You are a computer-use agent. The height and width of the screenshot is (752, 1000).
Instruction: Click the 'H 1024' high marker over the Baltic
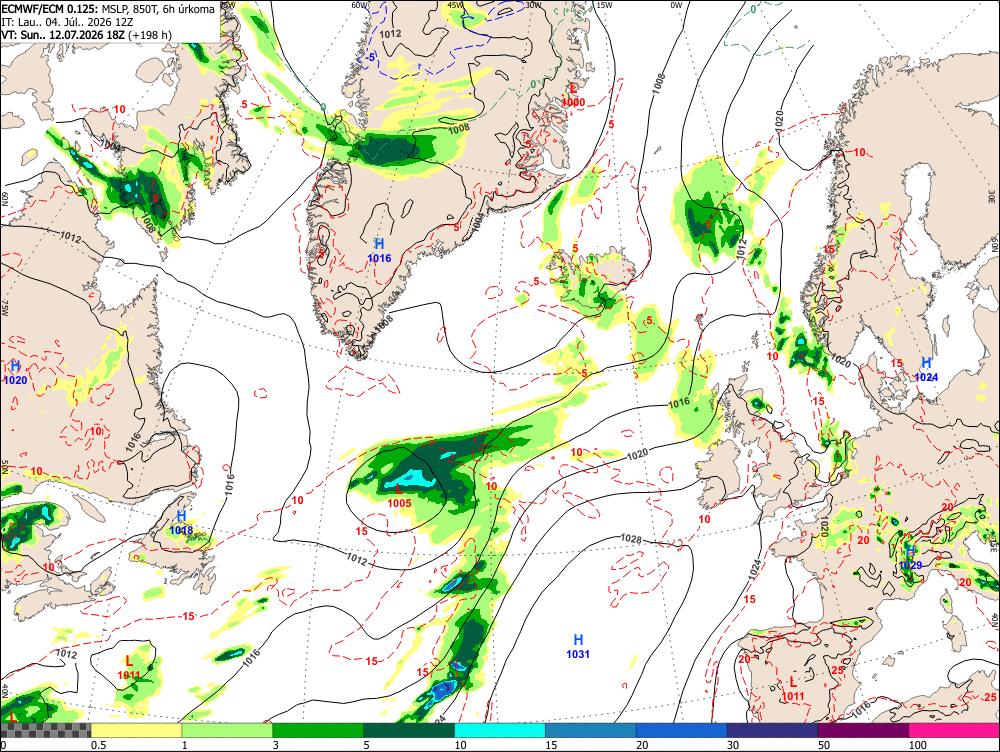[926, 370]
